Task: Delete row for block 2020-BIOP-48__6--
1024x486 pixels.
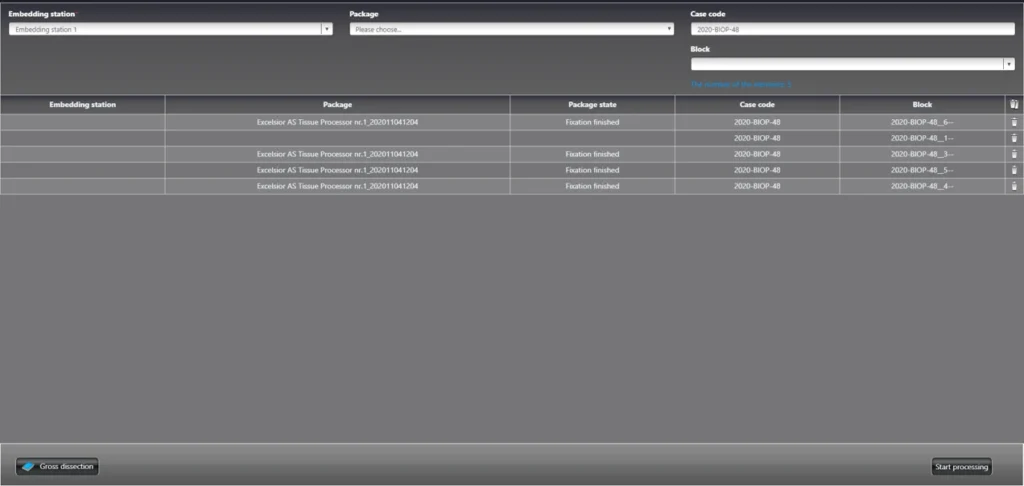Action: tap(1014, 122)
